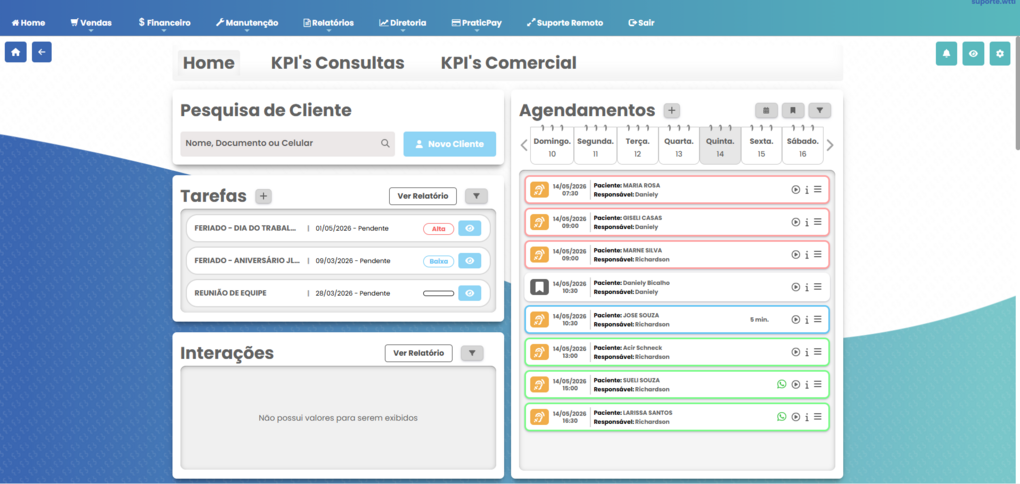Show info for LARISSA SANTOS appointment
Viewport: 1020px width, 484px height.
coord(807,417)
